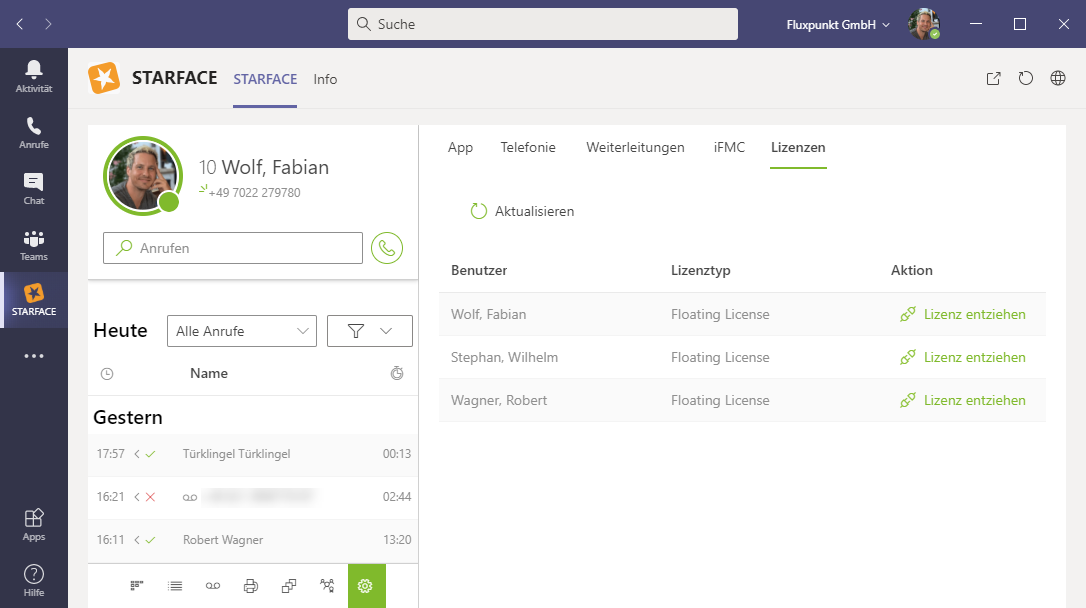1086x608 pixels.
Task: Click the Name column header
Action: click(x=209, y=373)
